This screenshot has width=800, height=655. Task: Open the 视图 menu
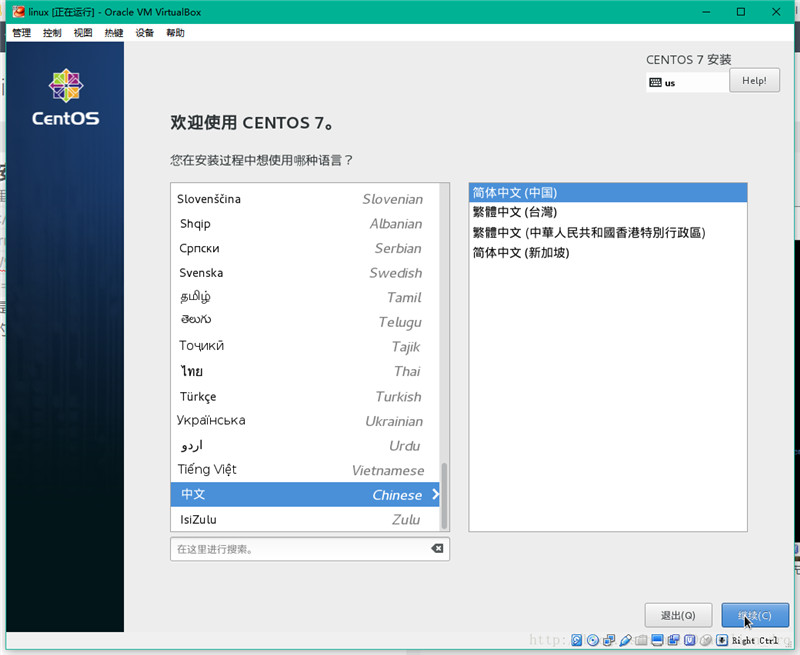pos(83,33)
